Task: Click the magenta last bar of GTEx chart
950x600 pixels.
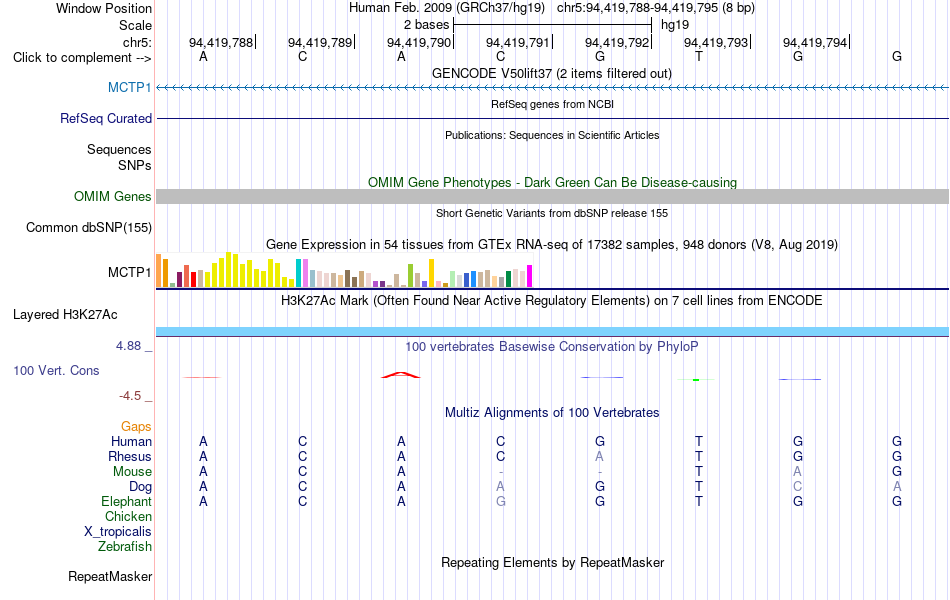Action: [530, 276]
